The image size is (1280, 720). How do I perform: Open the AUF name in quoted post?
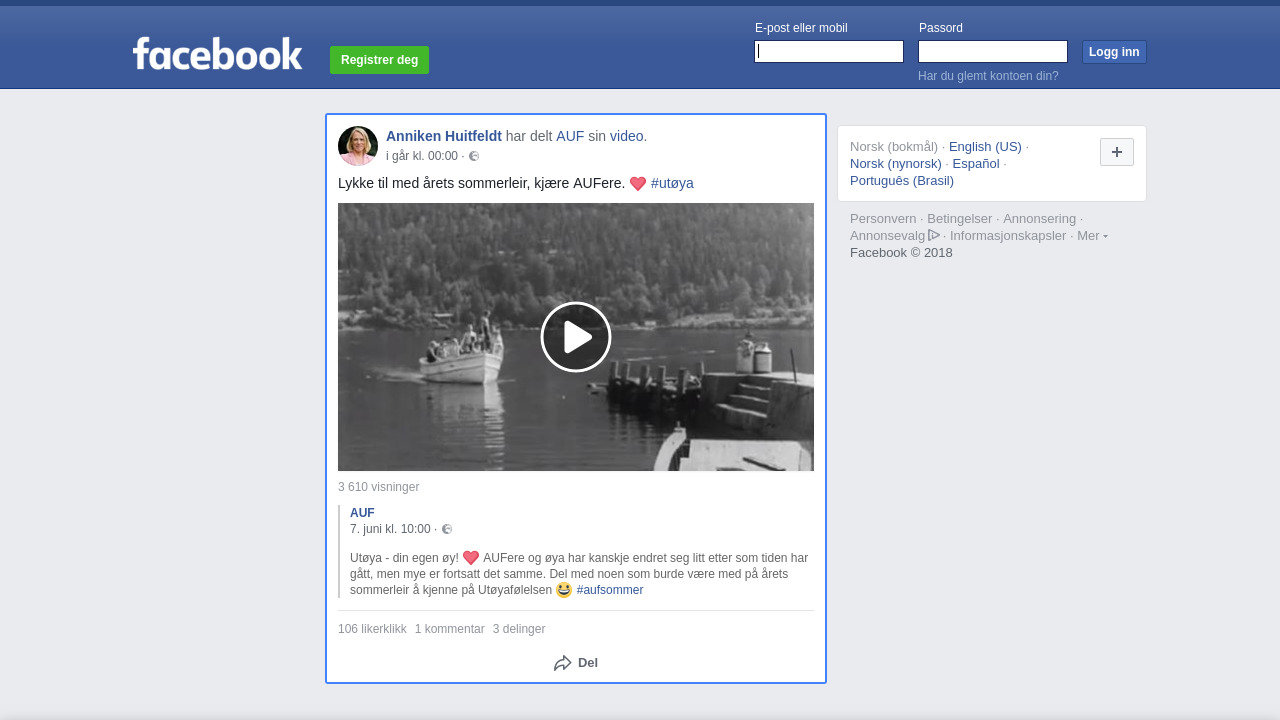point(362,513)
